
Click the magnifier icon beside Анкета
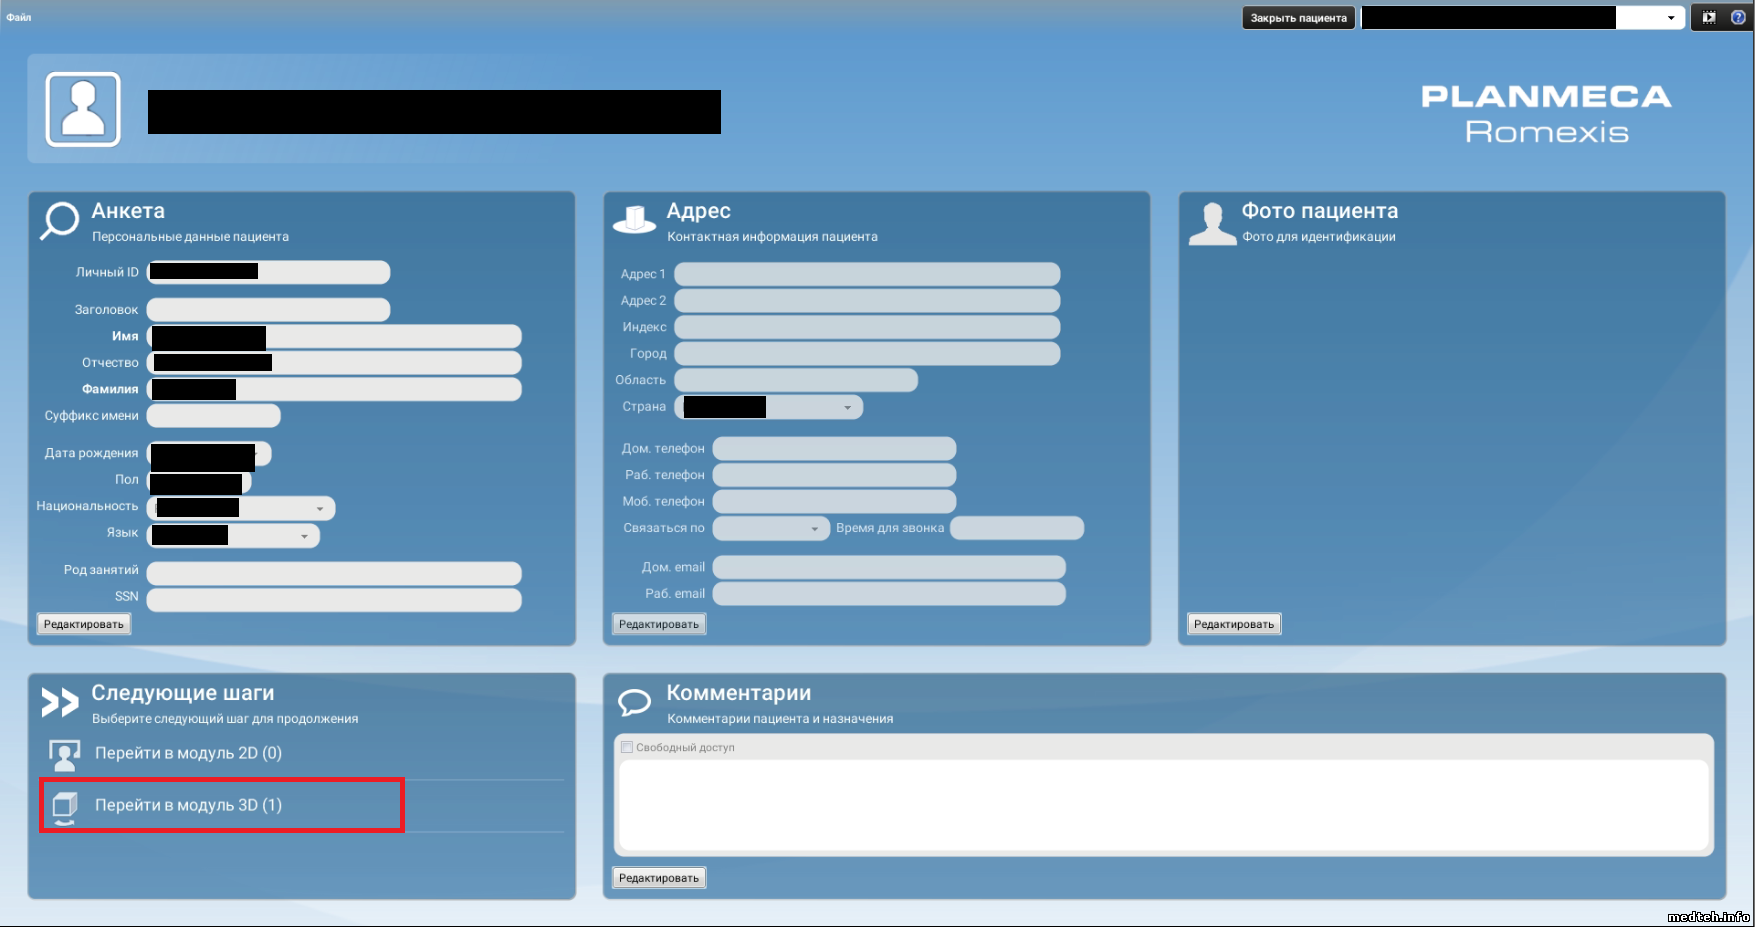(59, 220)
